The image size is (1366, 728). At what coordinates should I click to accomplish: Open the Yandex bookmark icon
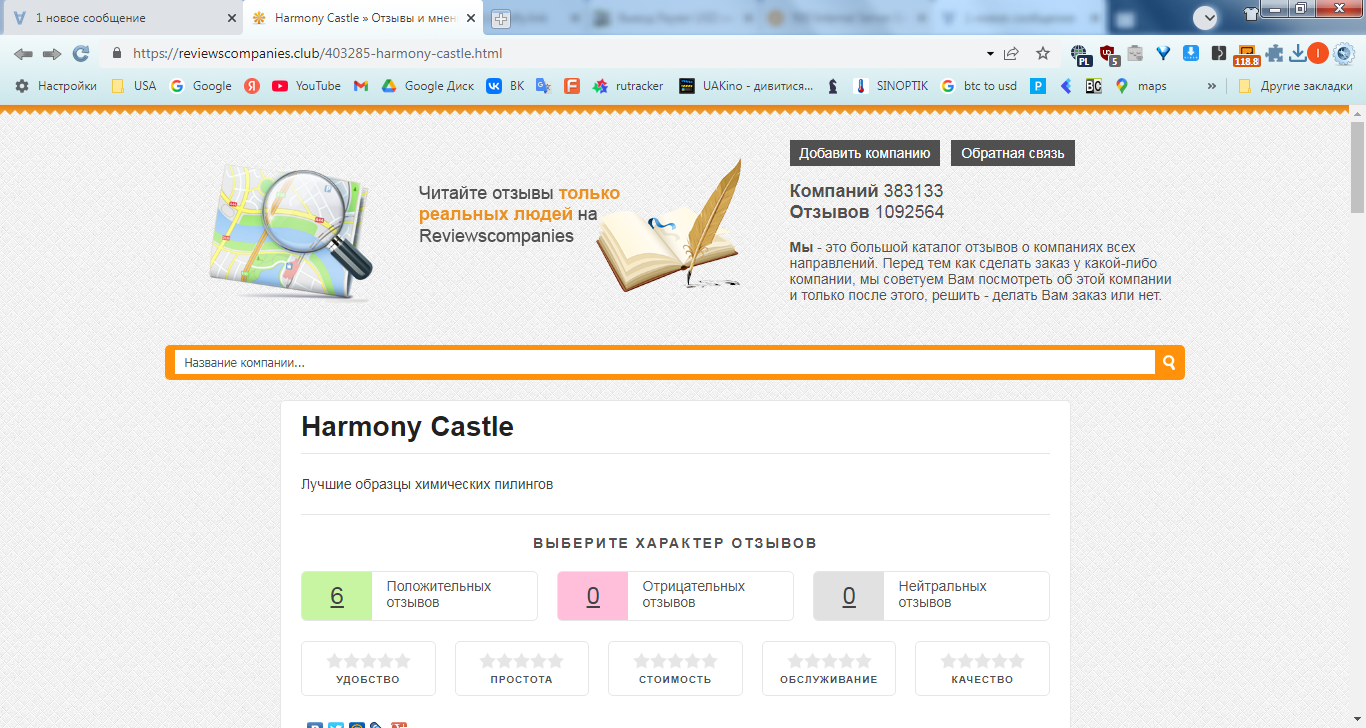pos(252,86)
